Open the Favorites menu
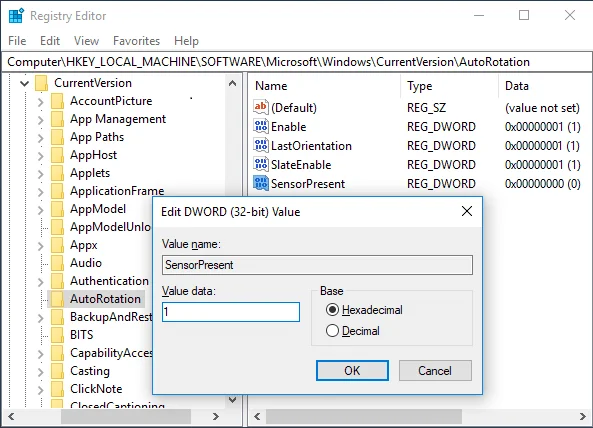The width and height of the screenshot is (593, 428). pos(137,41)
